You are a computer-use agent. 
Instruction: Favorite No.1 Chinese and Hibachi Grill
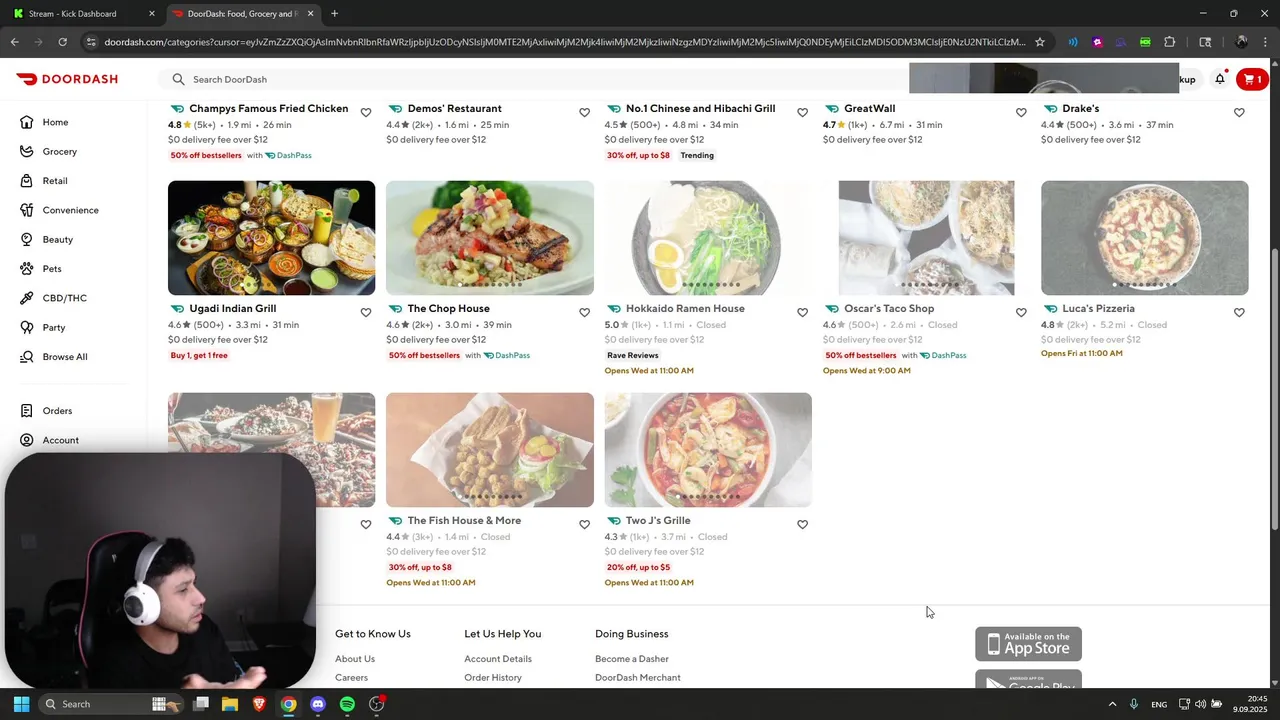pyautogui.click(x=802, y=113)
